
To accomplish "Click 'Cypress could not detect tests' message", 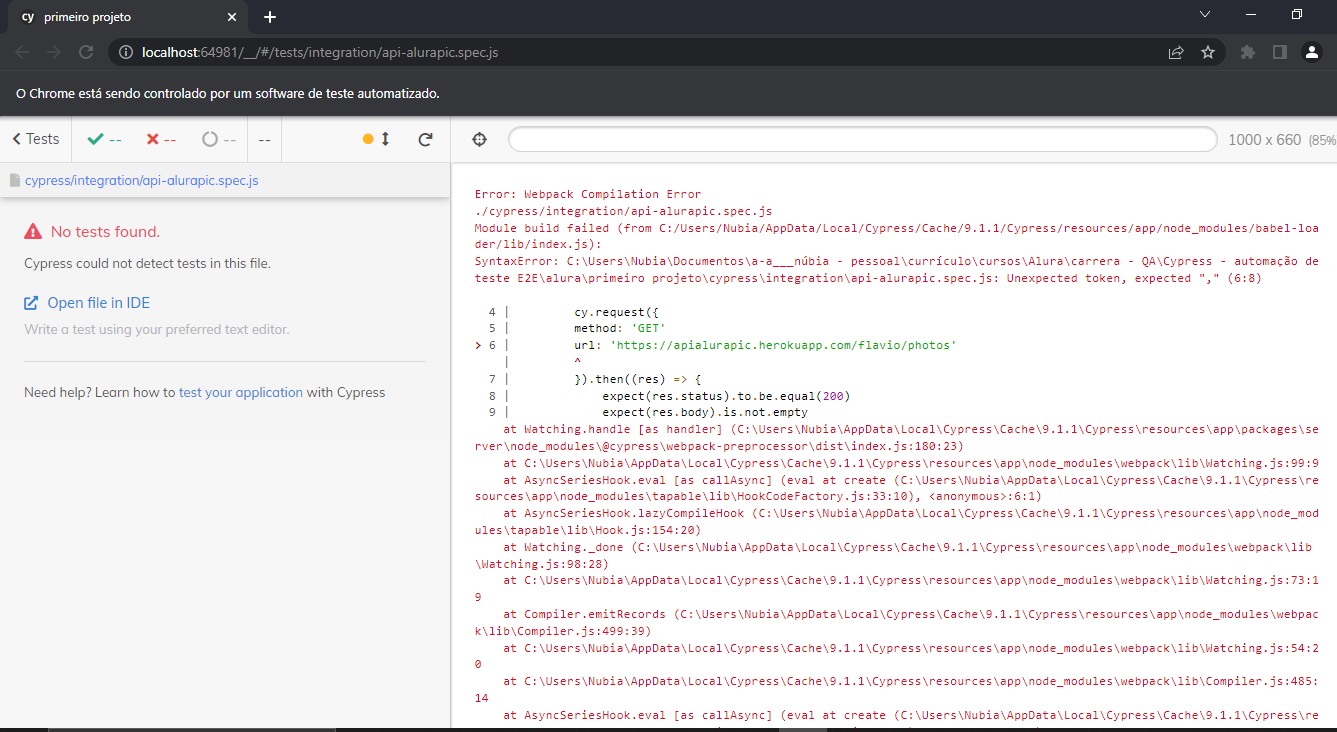I will pos(147,264).
